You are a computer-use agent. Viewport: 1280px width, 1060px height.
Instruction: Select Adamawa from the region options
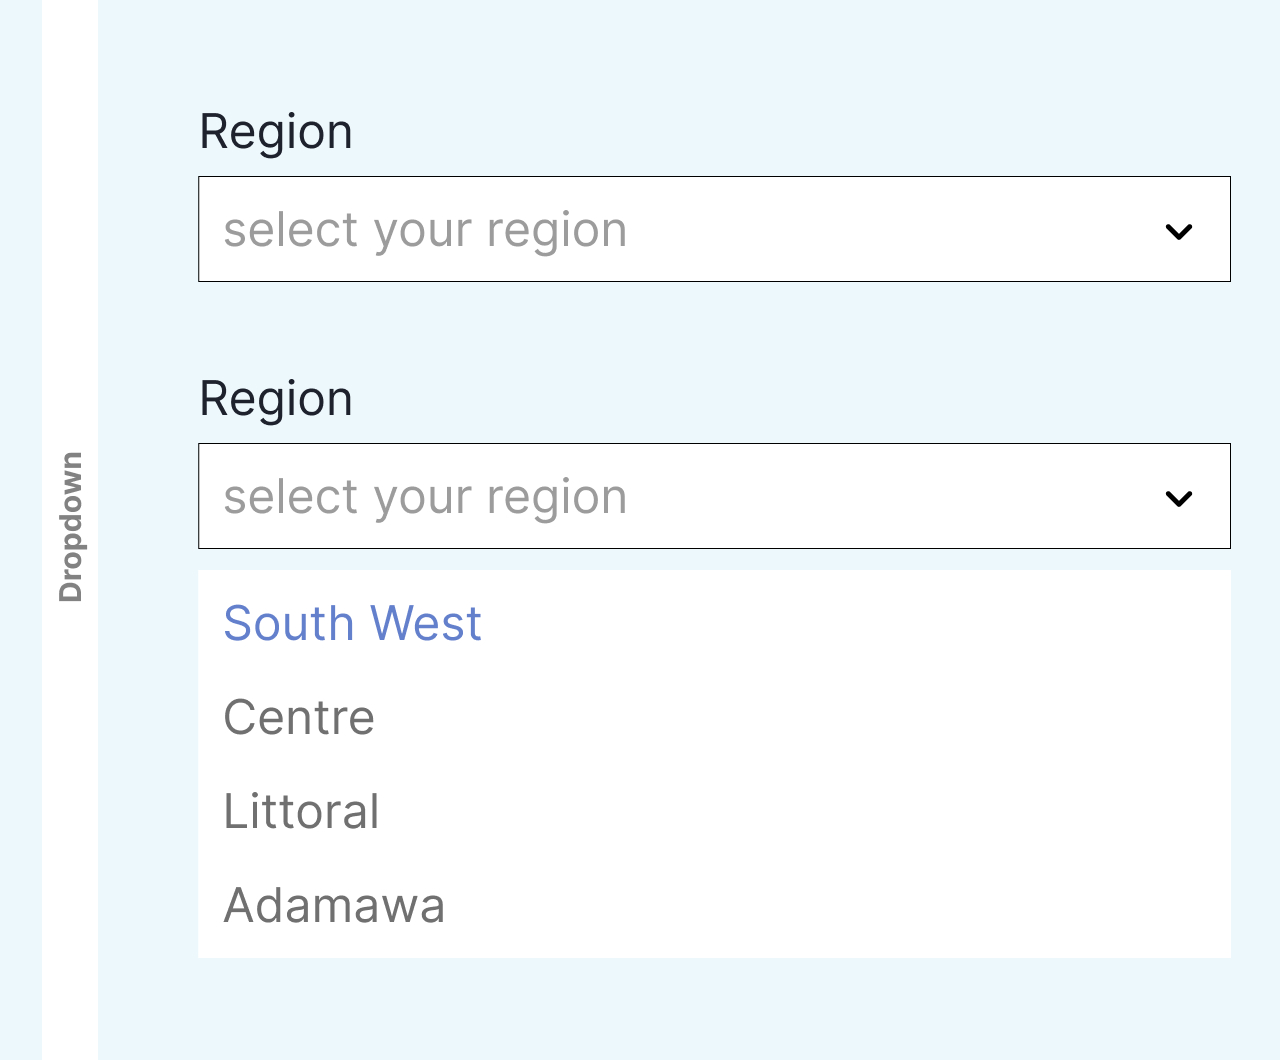pos(334,905)
